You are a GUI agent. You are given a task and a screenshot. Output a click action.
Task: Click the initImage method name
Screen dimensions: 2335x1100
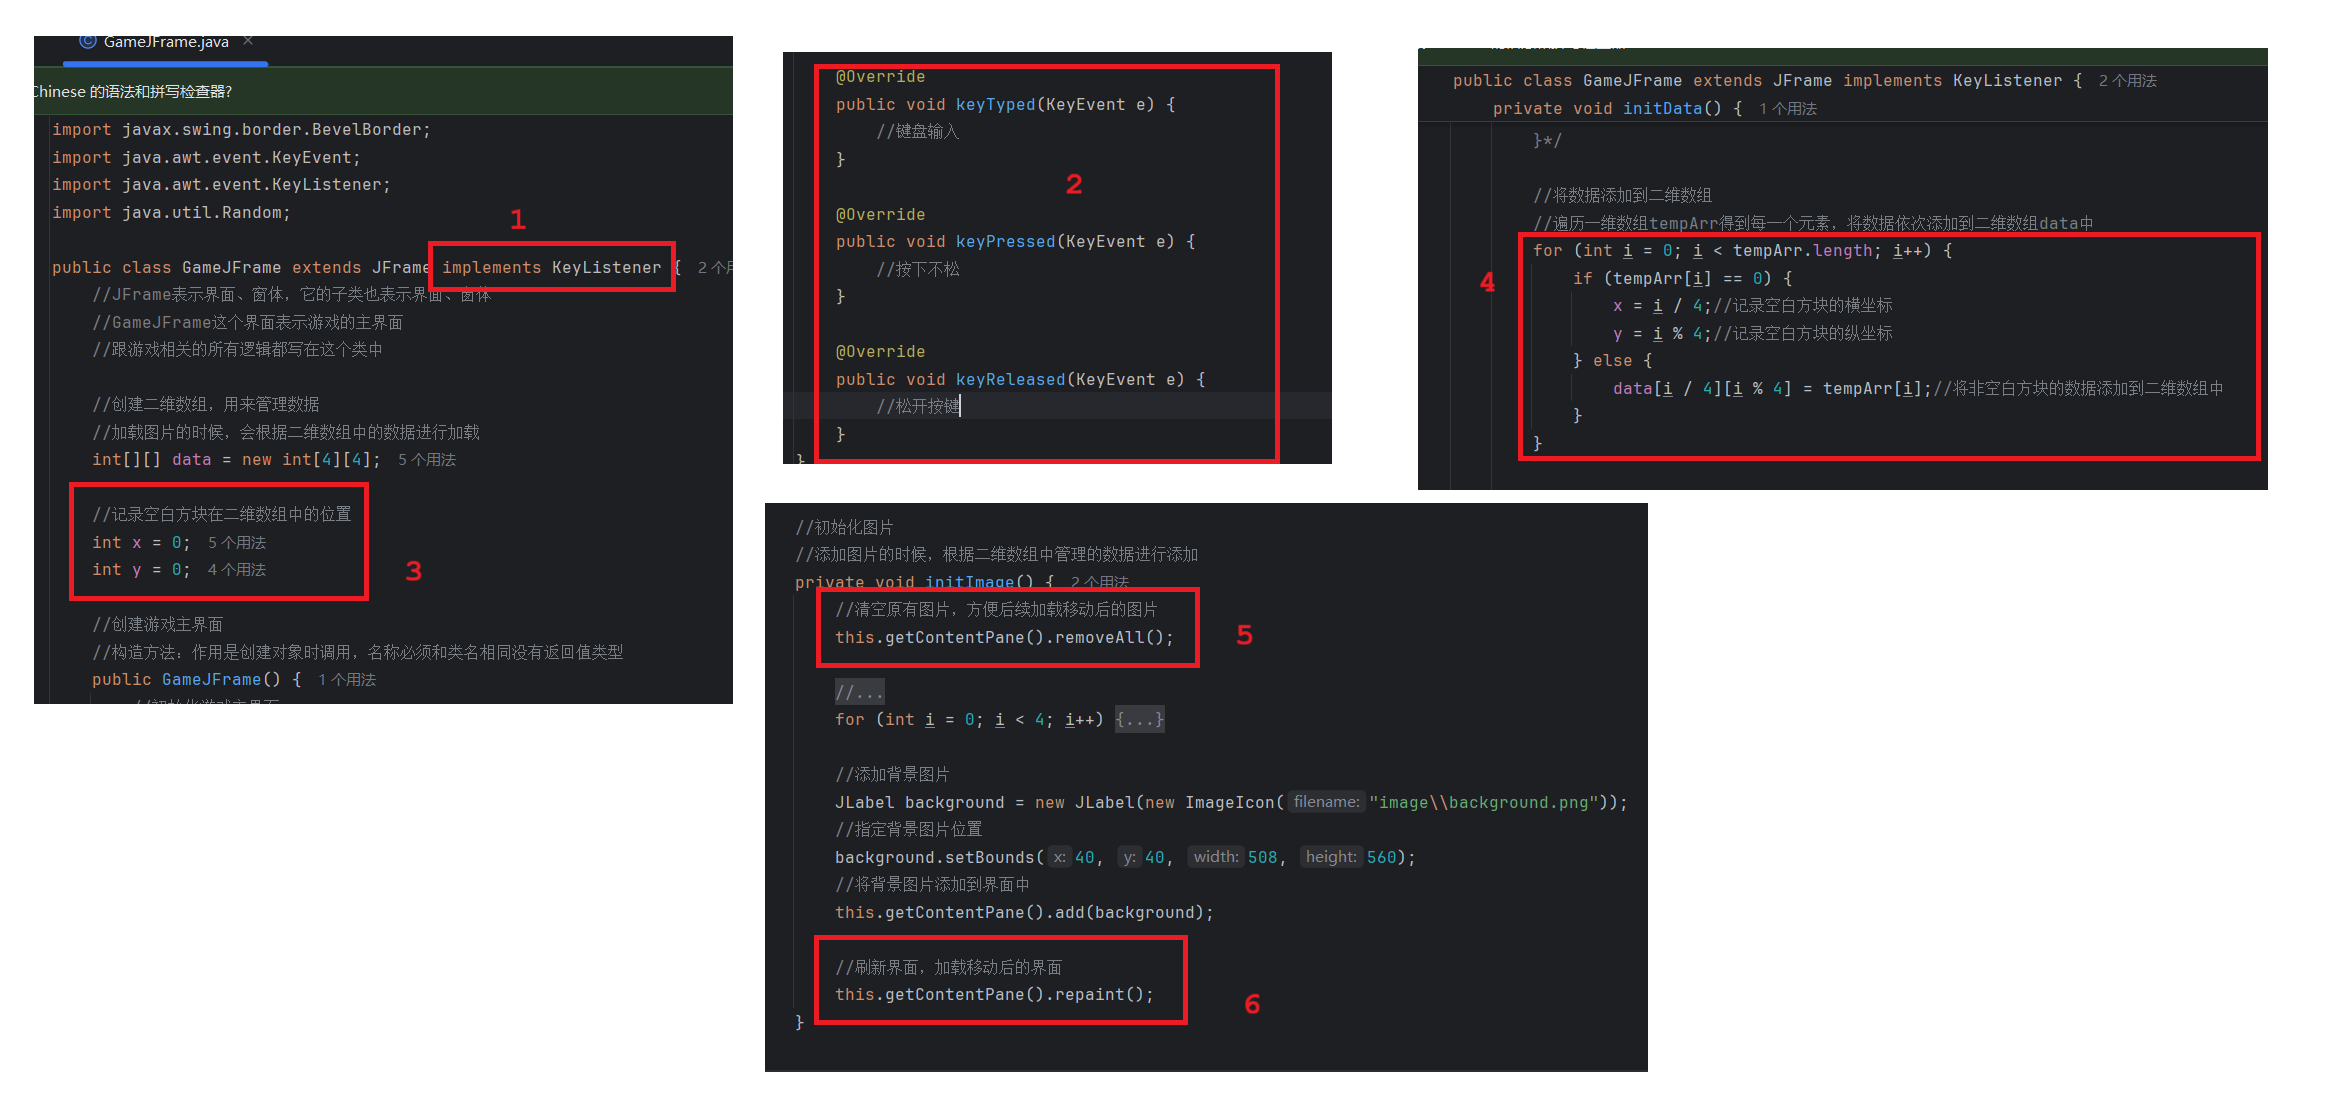coord(969,582)
